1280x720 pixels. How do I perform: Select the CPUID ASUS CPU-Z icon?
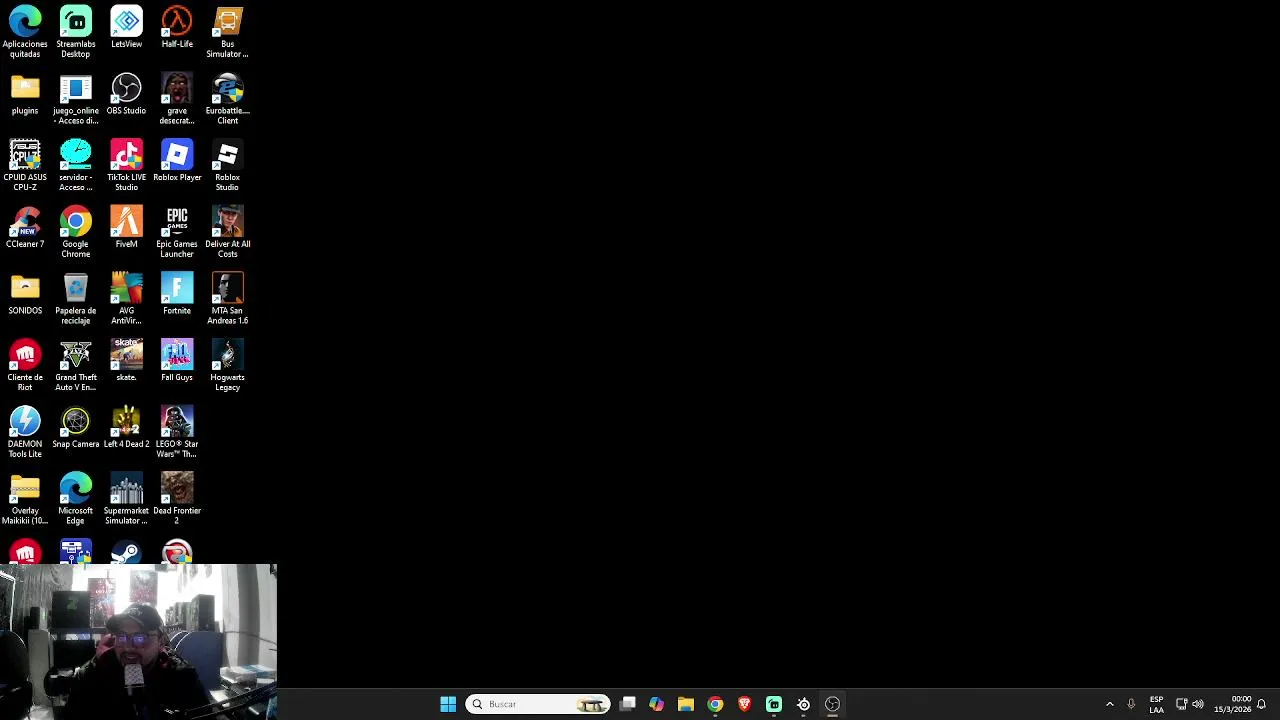[x=25, y=165]
